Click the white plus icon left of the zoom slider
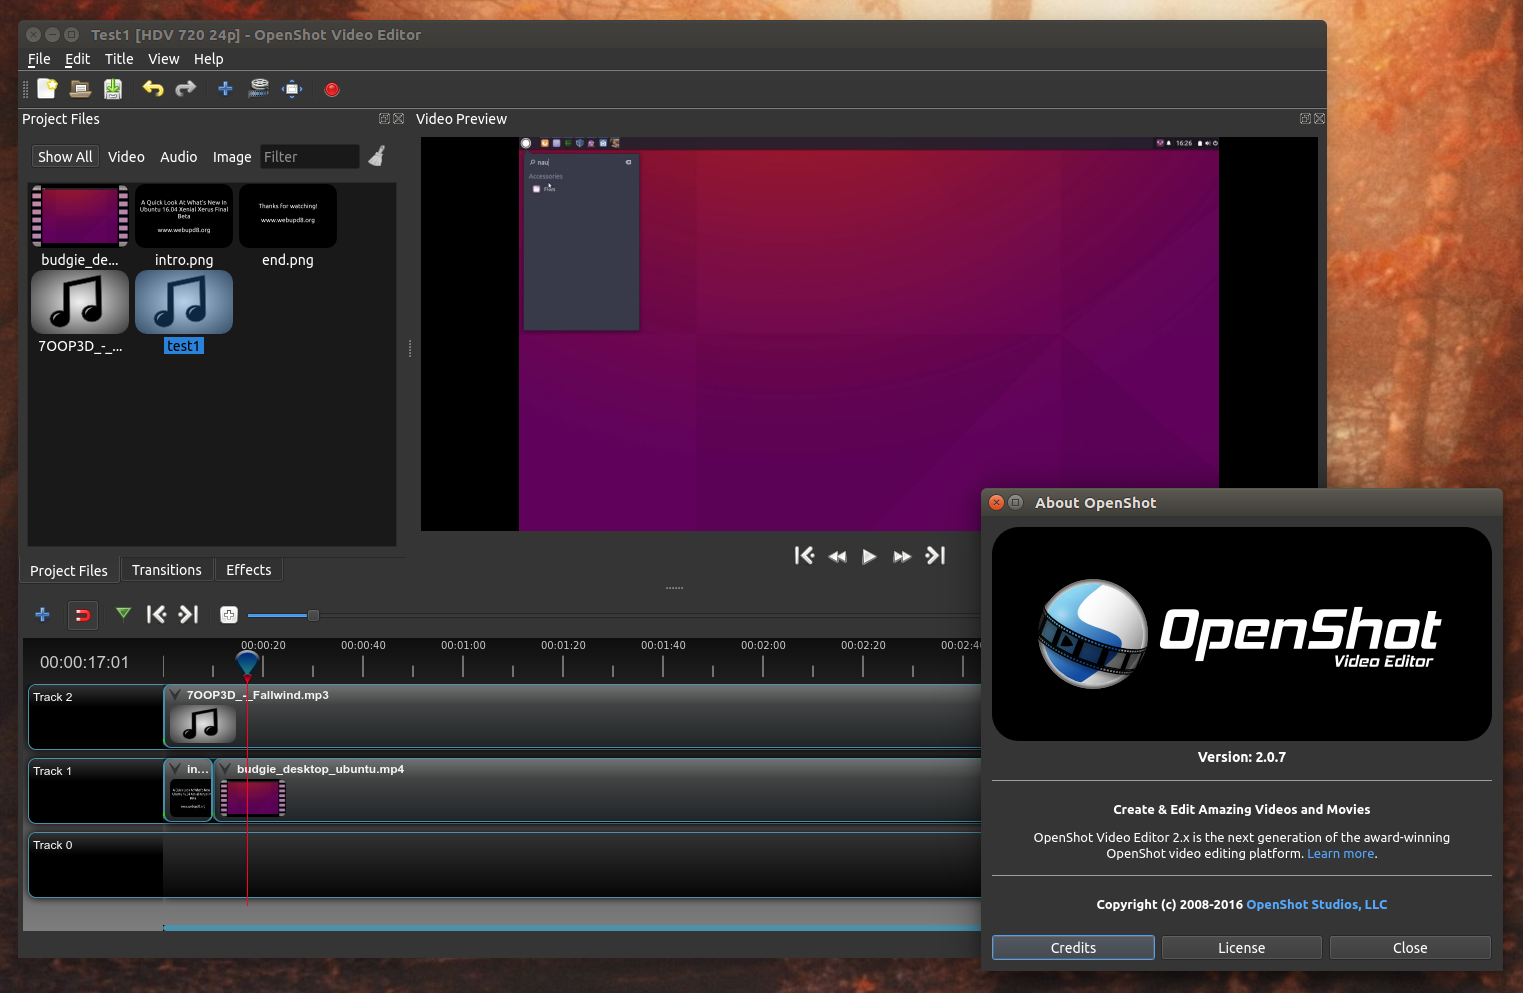 point(229,615)
